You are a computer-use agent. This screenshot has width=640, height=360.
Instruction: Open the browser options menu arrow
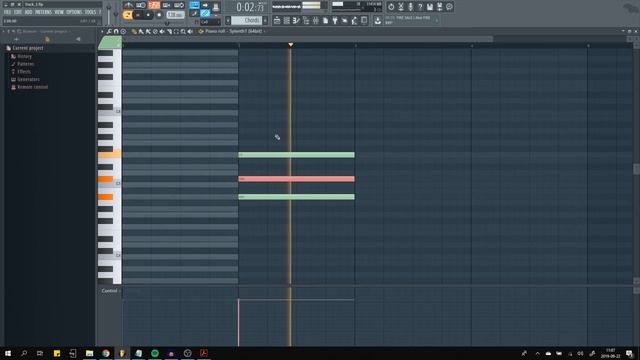click(x=4, y=31)
